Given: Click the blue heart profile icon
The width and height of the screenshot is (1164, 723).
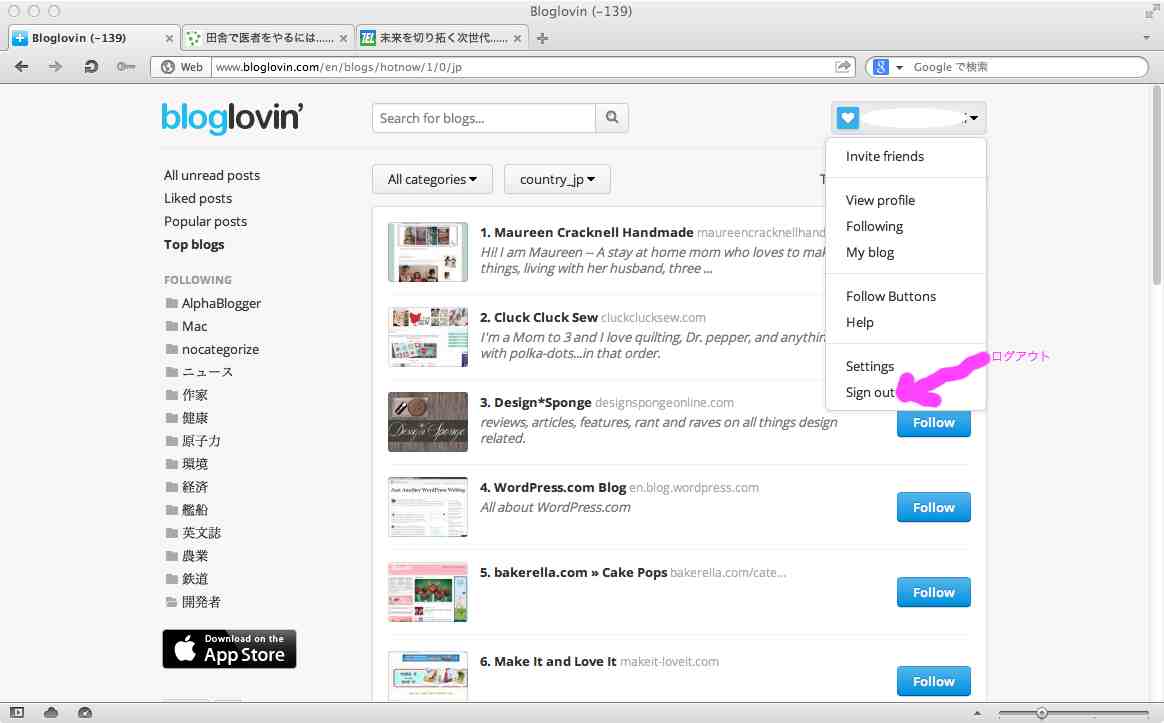Looking at the screenshot, I should (848, 118).
